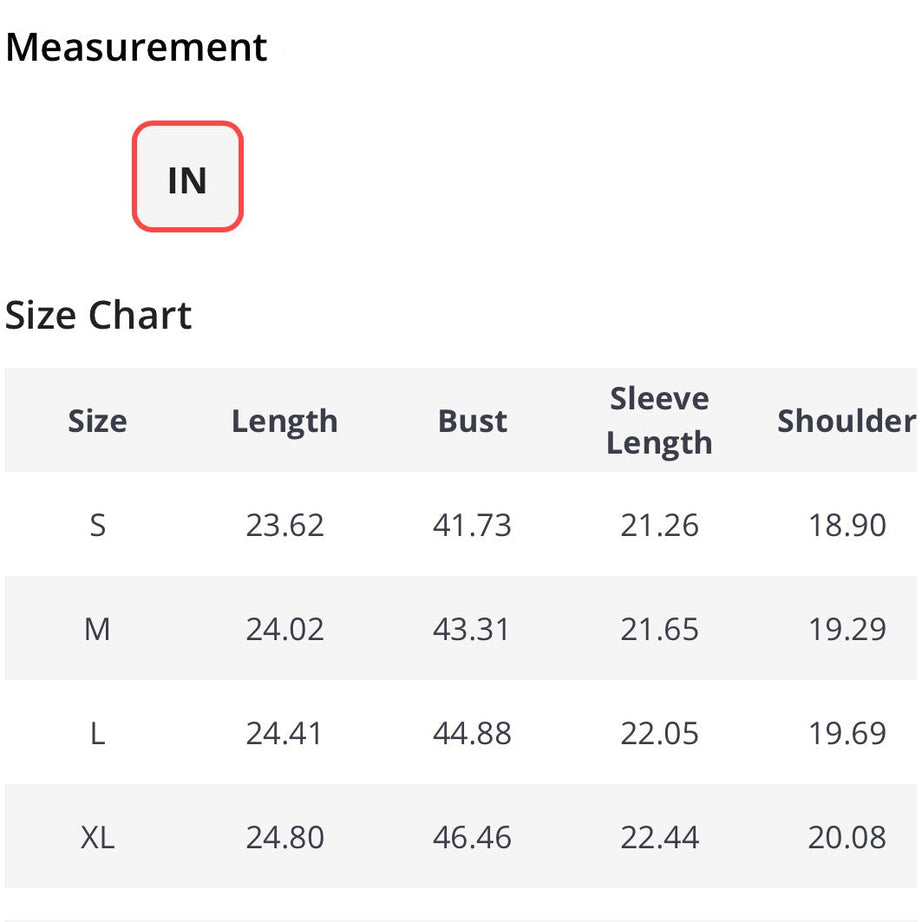Select the IN measurement unit button
The width and height of the screenshot is (922, 922).
[x=188, y=178]
